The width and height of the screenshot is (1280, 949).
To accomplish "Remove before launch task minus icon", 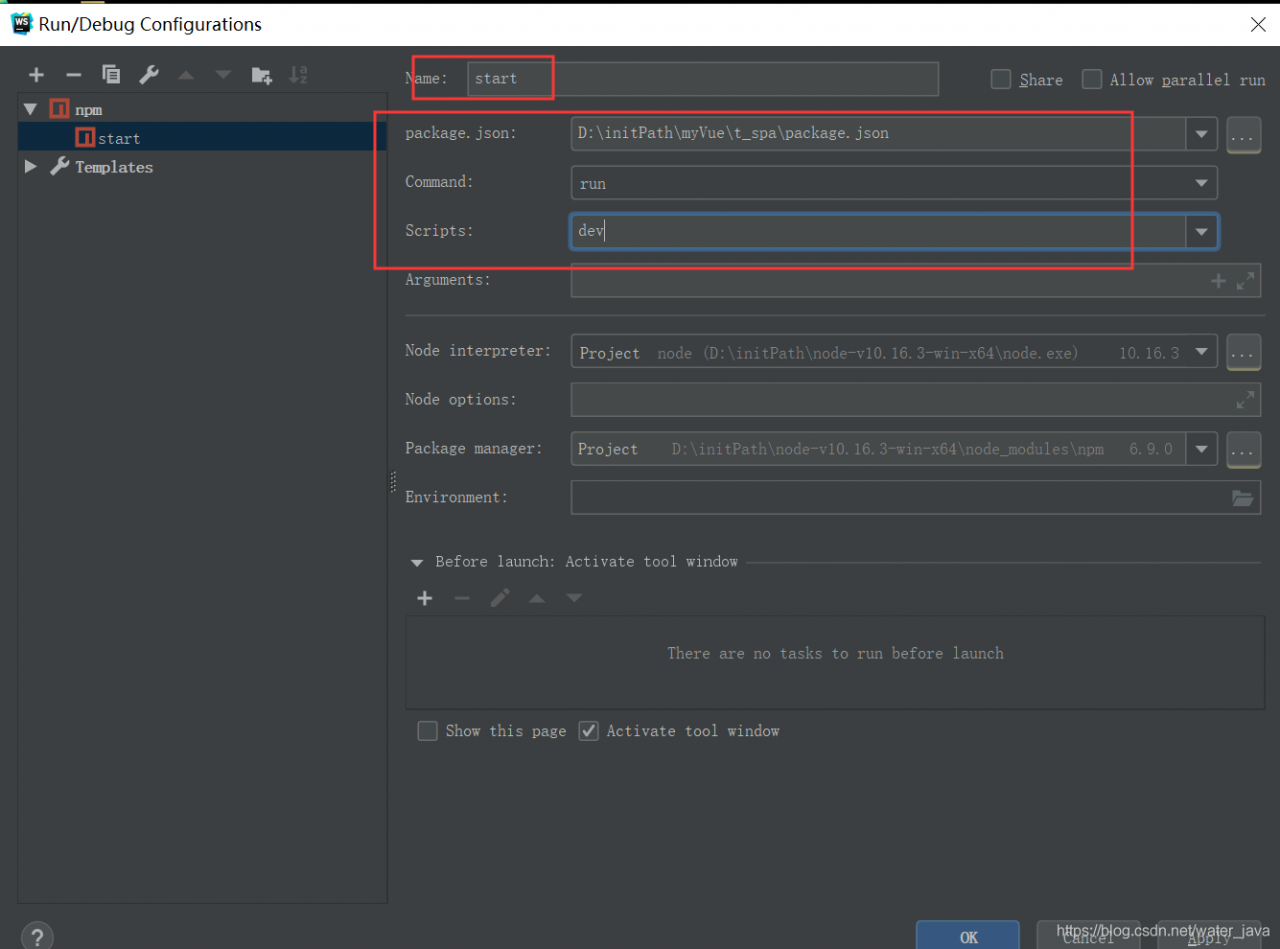I will point(462,598).
